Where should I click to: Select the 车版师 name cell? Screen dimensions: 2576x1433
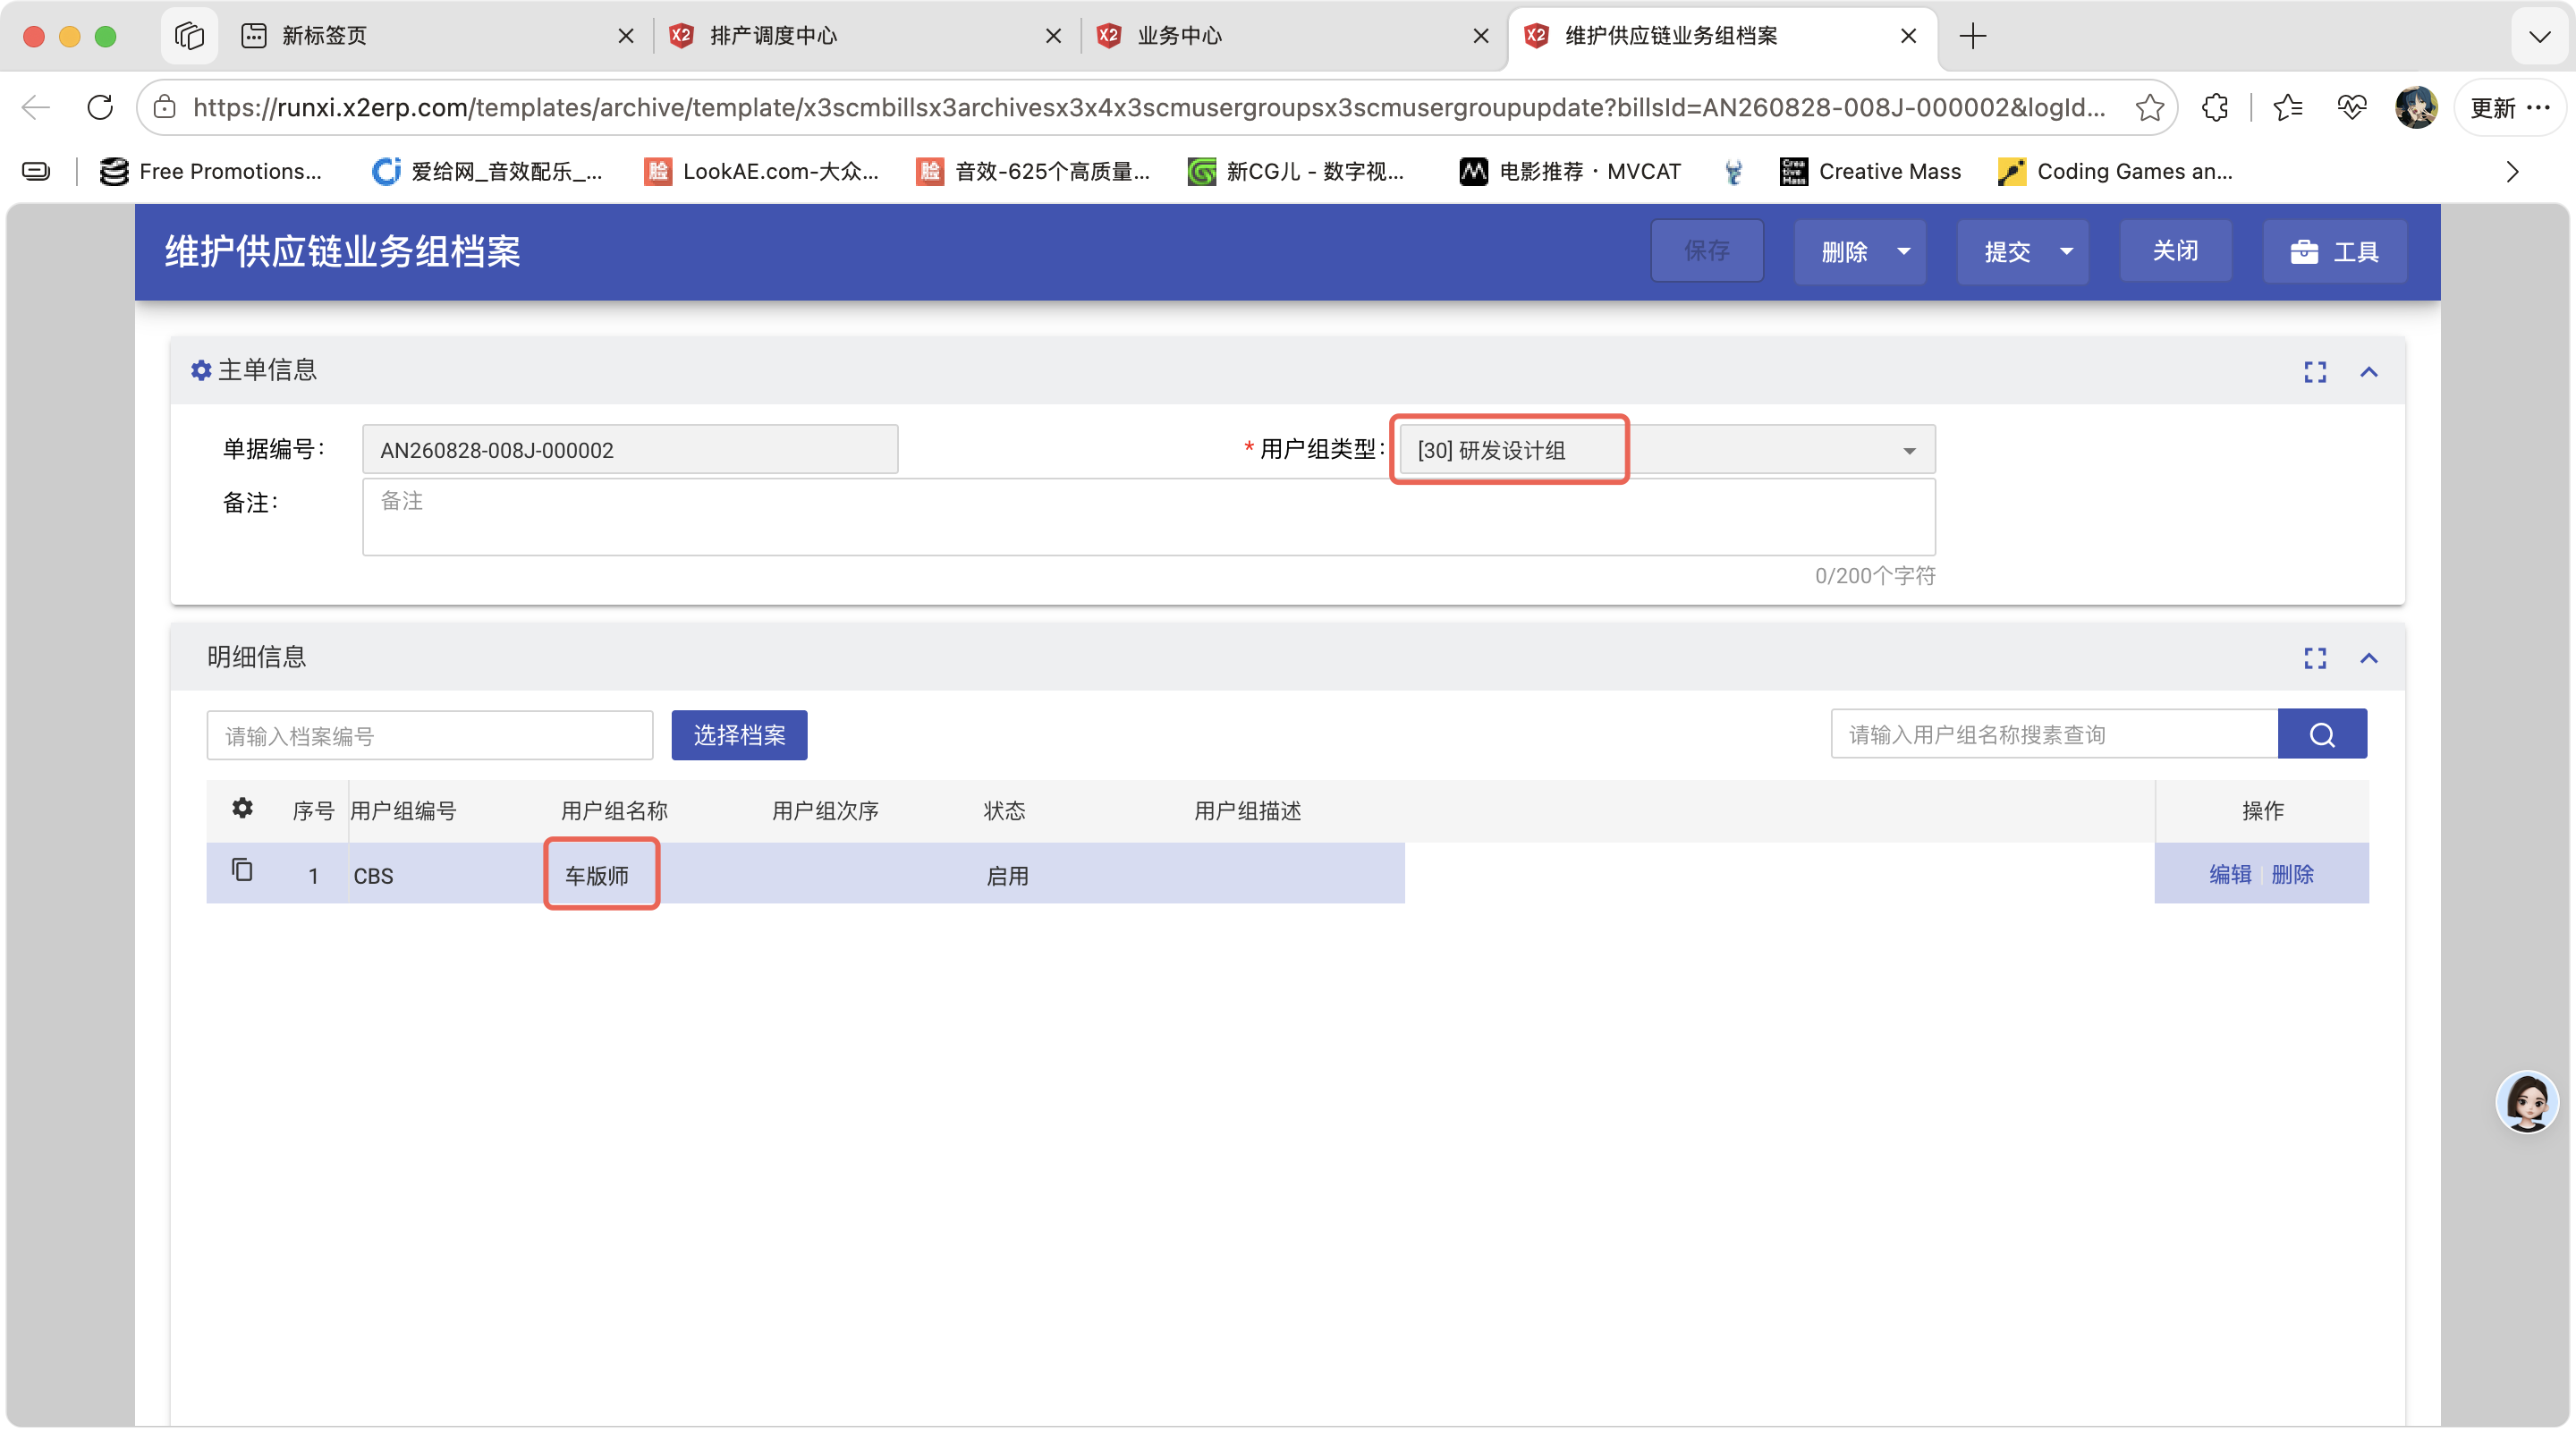pyautogui.click(x=597, y=876)
